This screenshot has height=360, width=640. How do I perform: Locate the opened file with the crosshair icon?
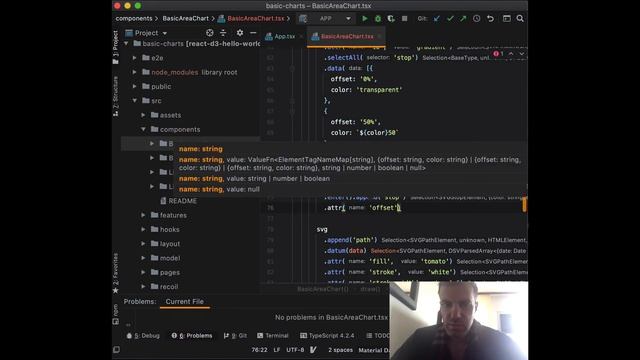pyautogui.click(x=209, y=33)
